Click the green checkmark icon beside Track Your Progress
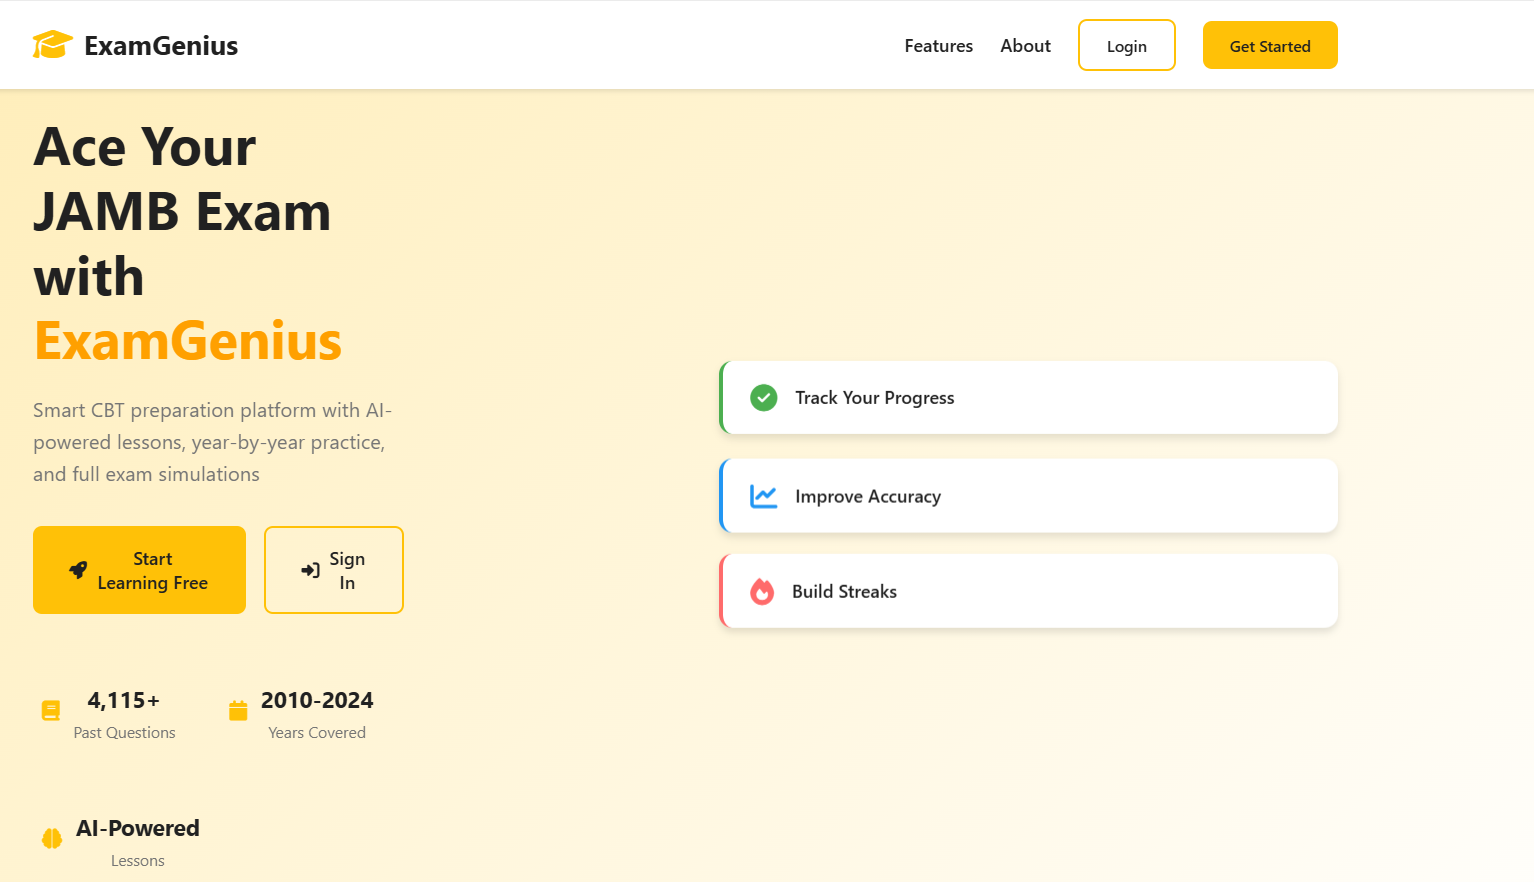 (x=764, y=398)
